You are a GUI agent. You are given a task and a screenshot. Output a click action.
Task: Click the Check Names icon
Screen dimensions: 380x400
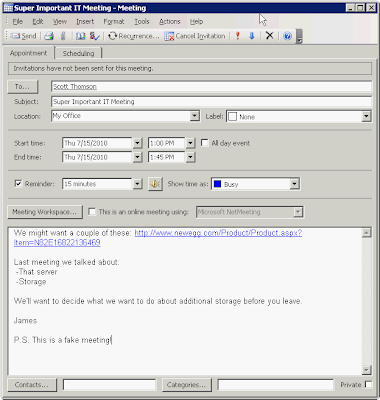click(95, 36)
